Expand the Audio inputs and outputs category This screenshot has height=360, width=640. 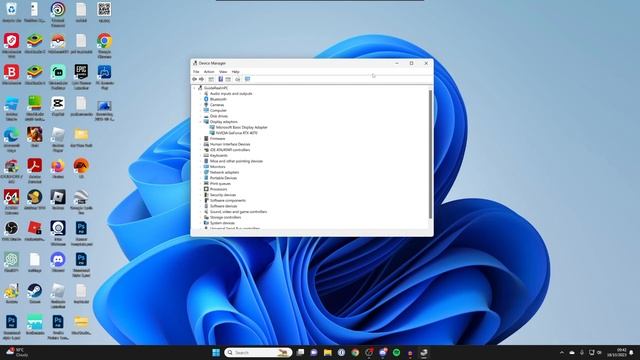200,93
